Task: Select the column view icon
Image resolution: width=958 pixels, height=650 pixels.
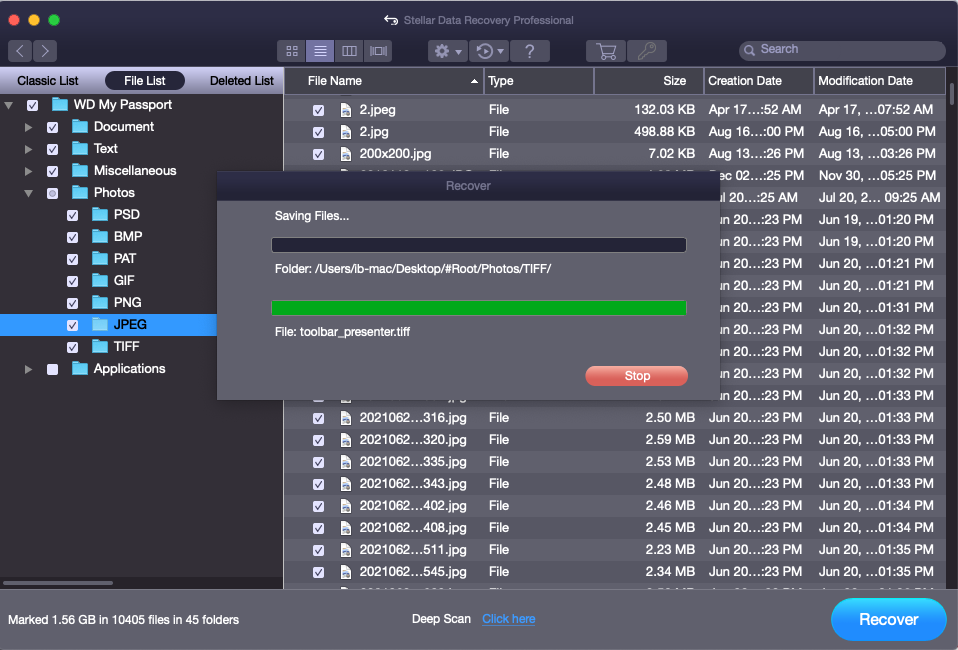Action: tap(349, 51)
